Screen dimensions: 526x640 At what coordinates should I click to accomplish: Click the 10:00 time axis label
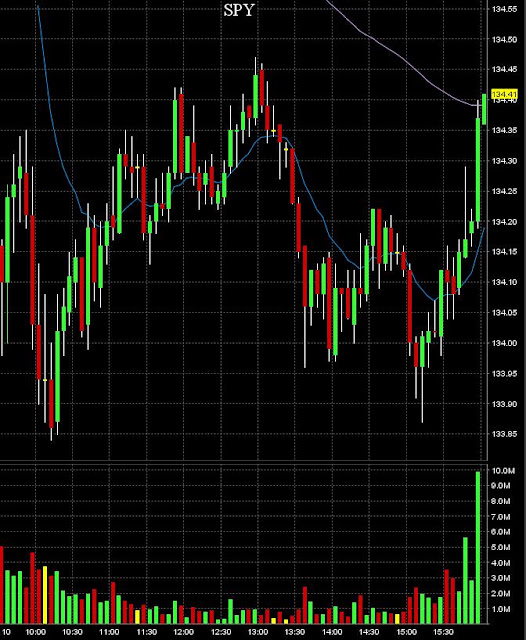[x=36, y=632]
